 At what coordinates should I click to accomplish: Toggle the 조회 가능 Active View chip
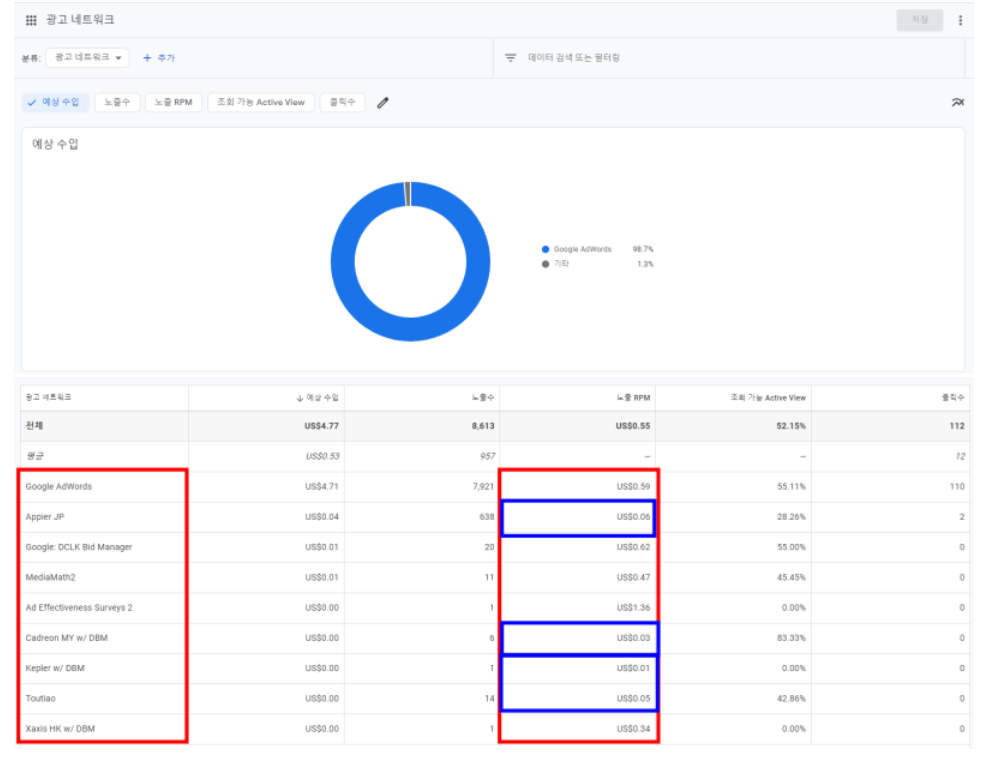(x=261, y=102)
